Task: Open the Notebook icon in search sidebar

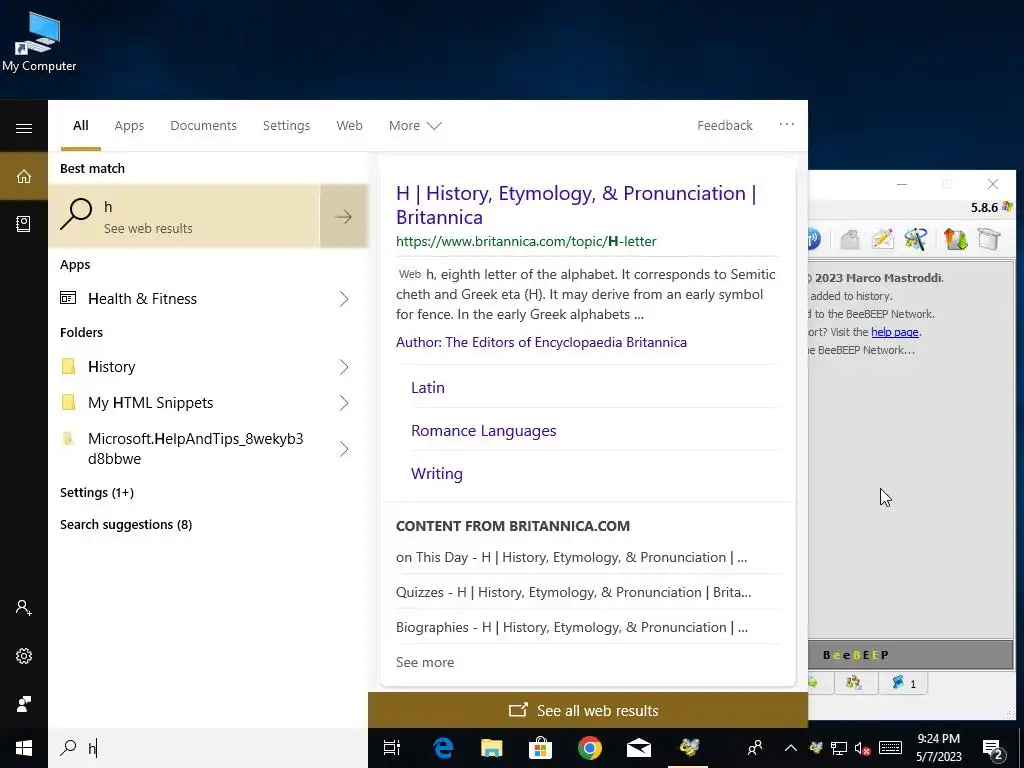Action: pyautogui.click(x=24, y=224)
